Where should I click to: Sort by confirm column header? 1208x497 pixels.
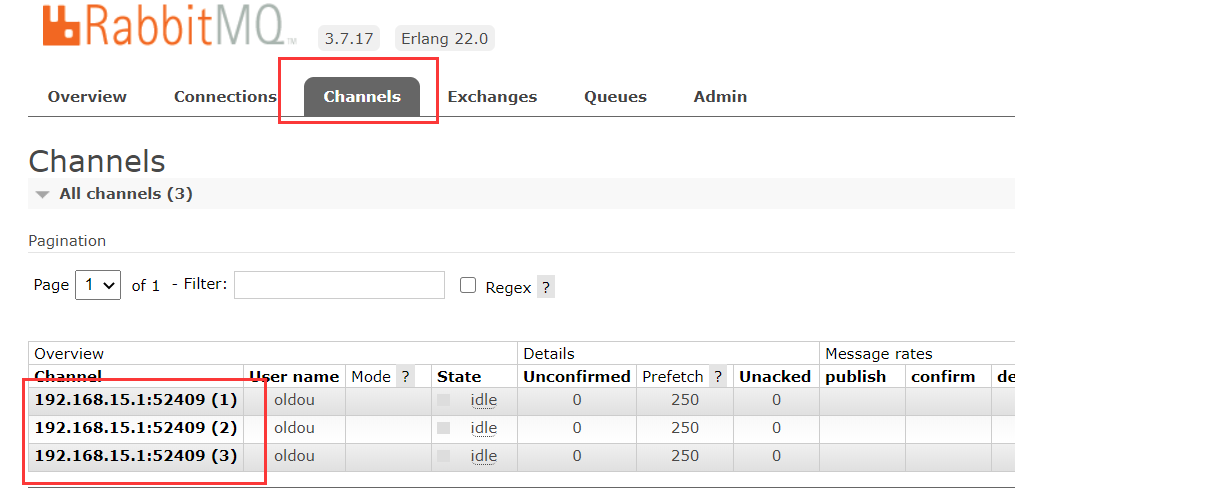[943, 377]
